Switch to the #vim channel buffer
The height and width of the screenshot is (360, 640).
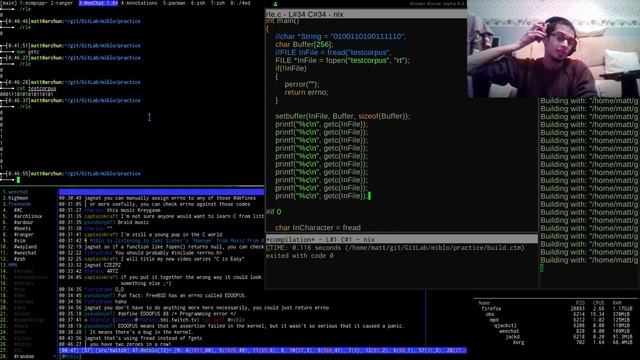point(20,241)
